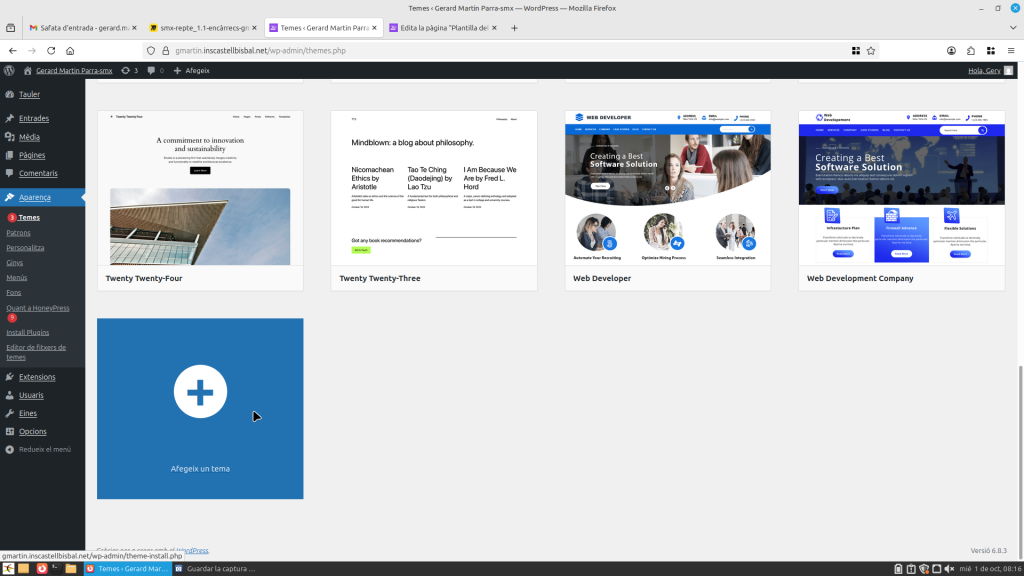
Task: Expand the Extensions sidebar menu
Action: pos(37,377)
